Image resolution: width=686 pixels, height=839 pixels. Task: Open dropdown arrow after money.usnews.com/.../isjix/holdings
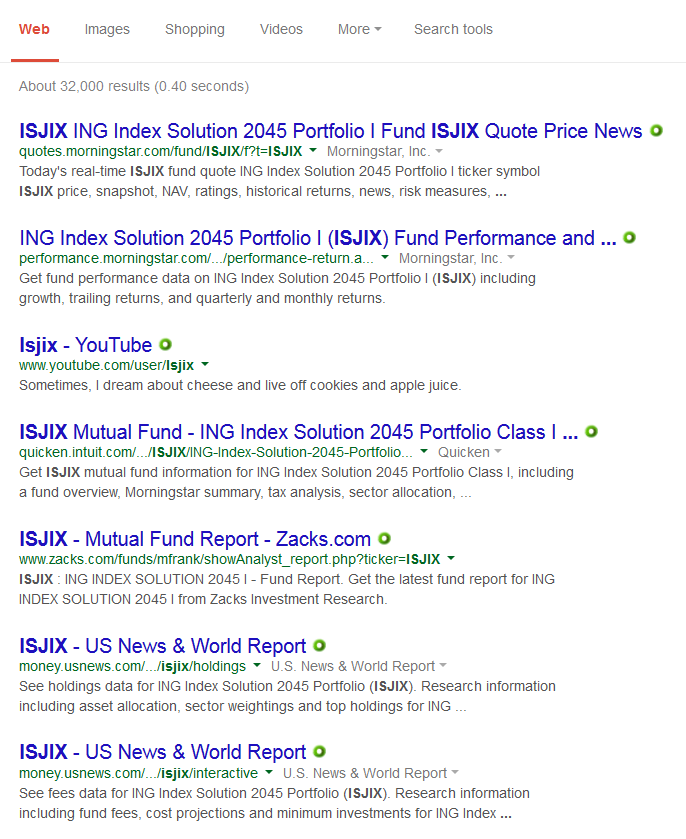click(x=257, y=665)
